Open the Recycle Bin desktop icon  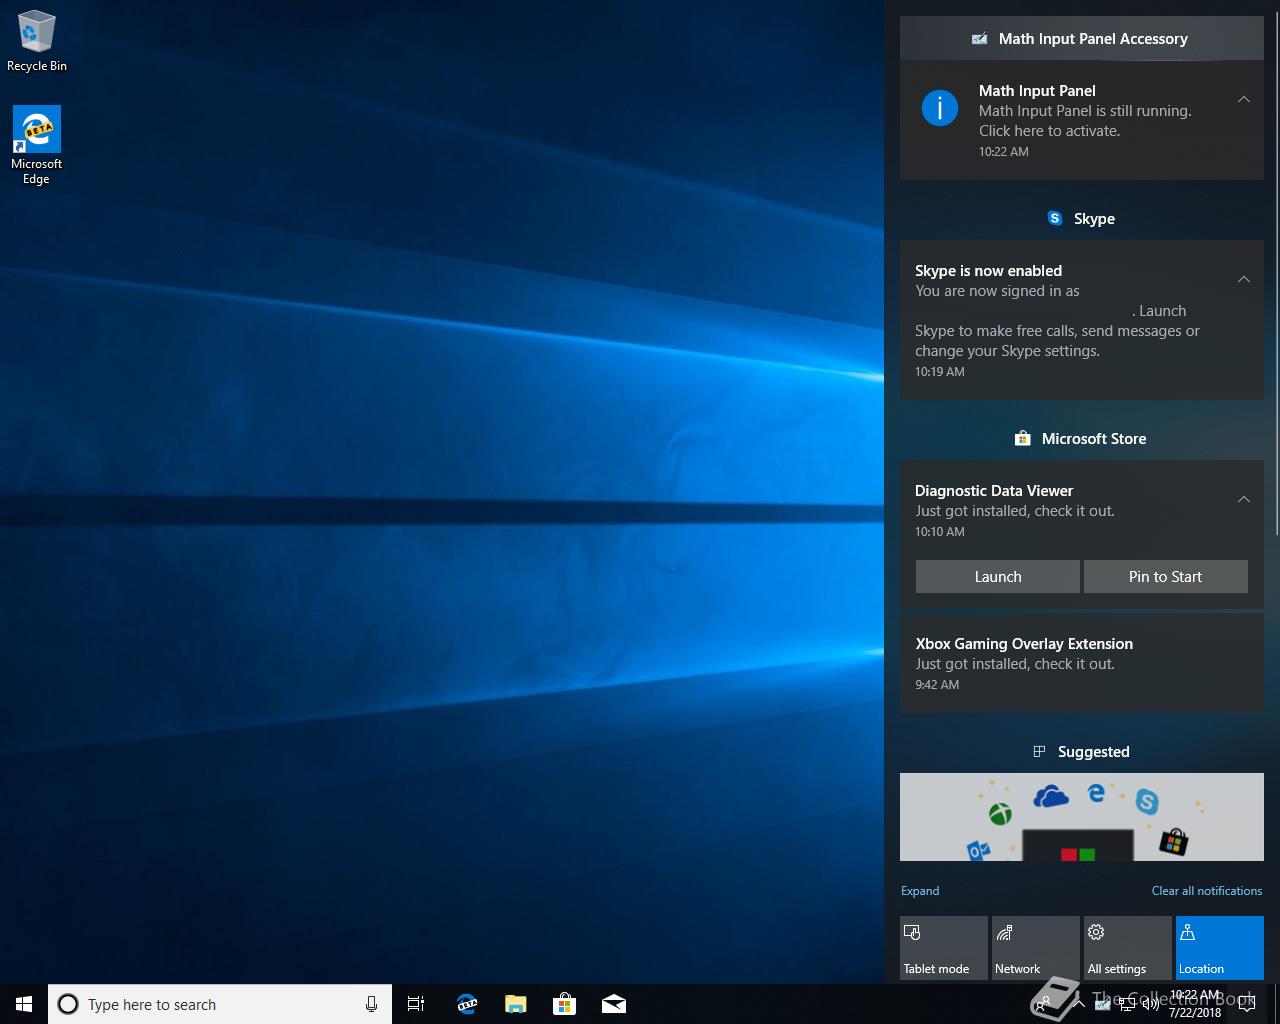(36, 41)
